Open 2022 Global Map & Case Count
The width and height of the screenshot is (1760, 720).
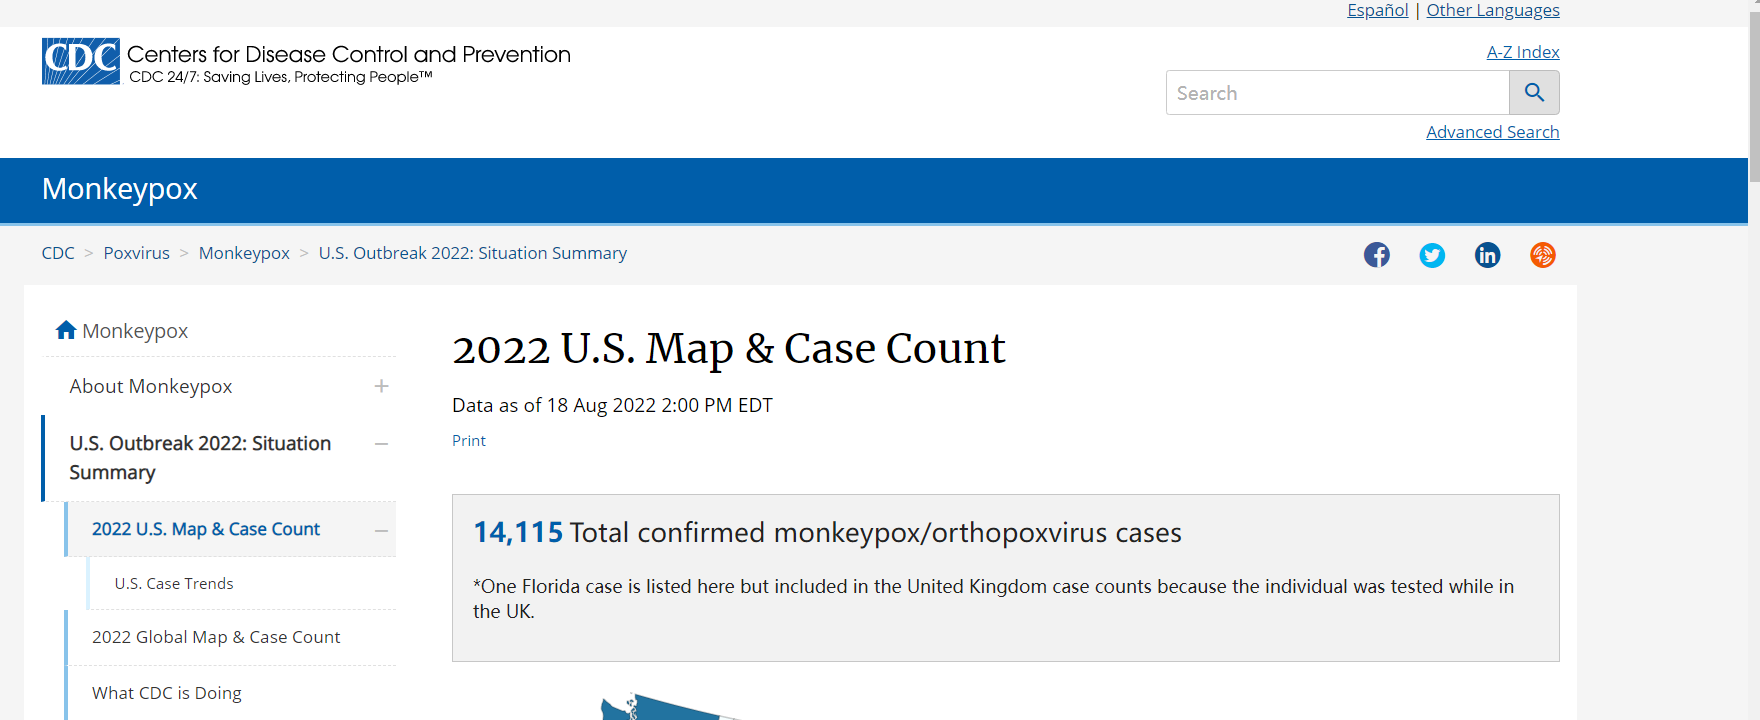pos(216,637)
